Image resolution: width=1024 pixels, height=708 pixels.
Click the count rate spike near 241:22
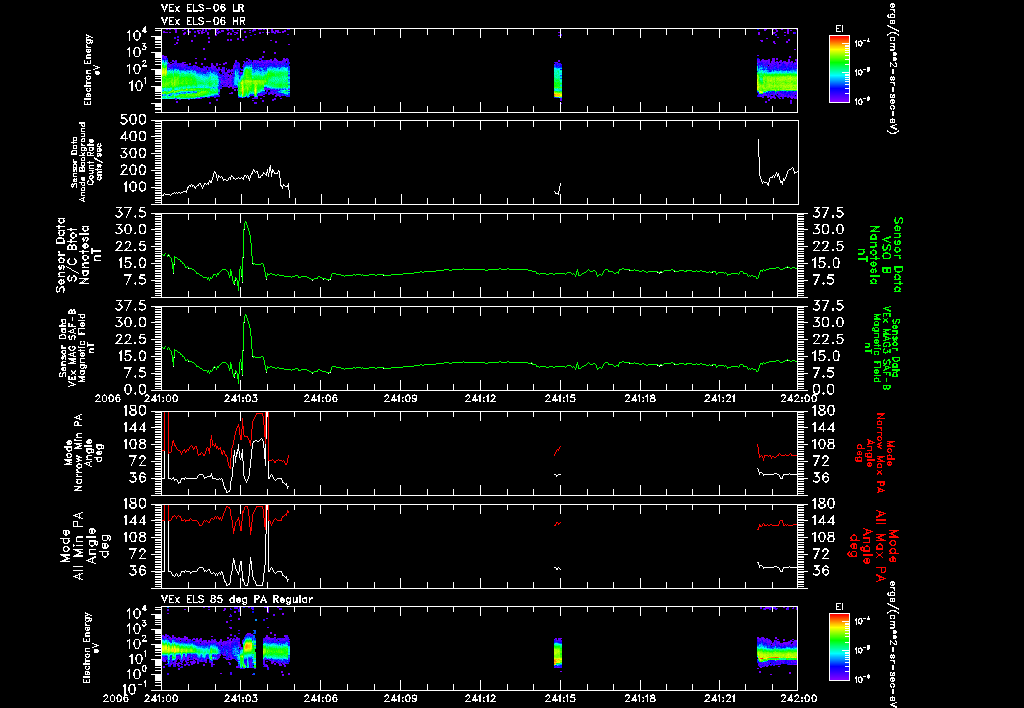point(758,157)
